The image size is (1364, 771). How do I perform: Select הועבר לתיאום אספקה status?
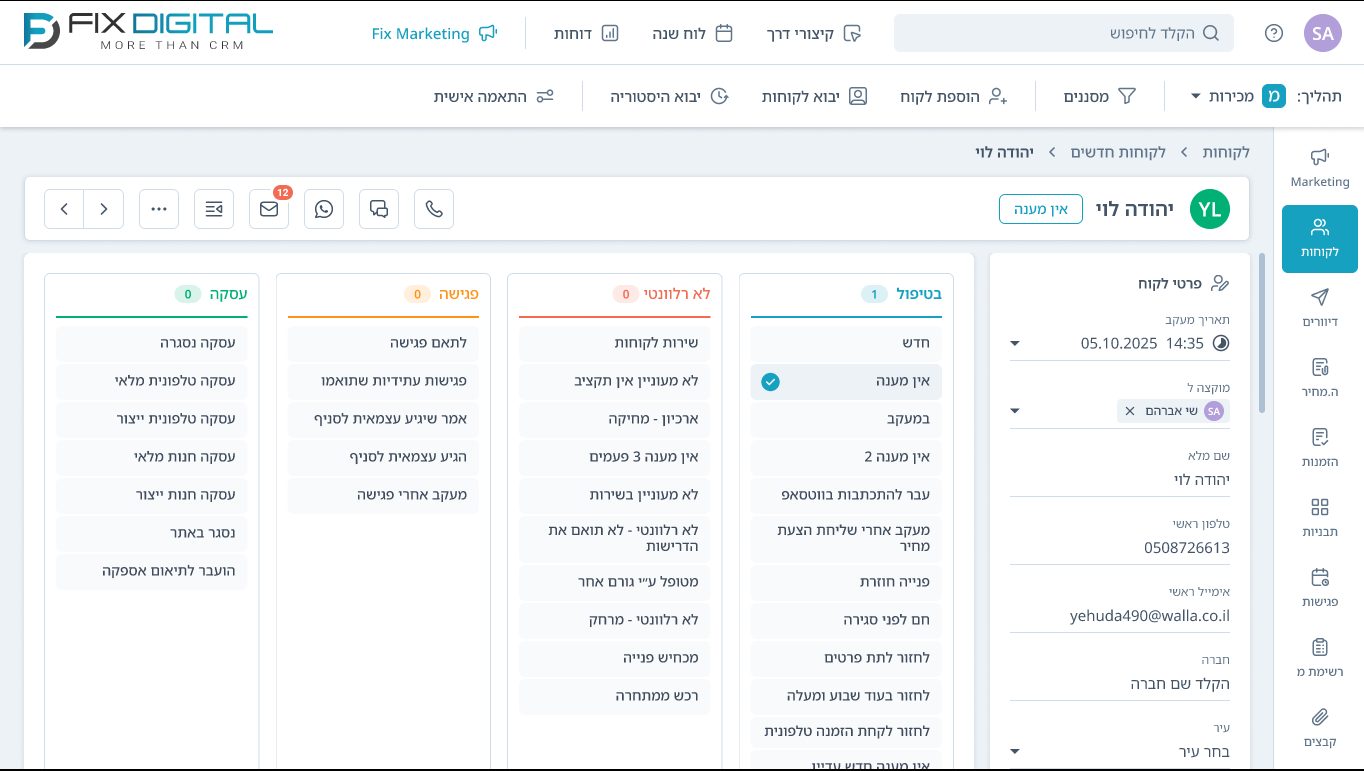(151, 571)
